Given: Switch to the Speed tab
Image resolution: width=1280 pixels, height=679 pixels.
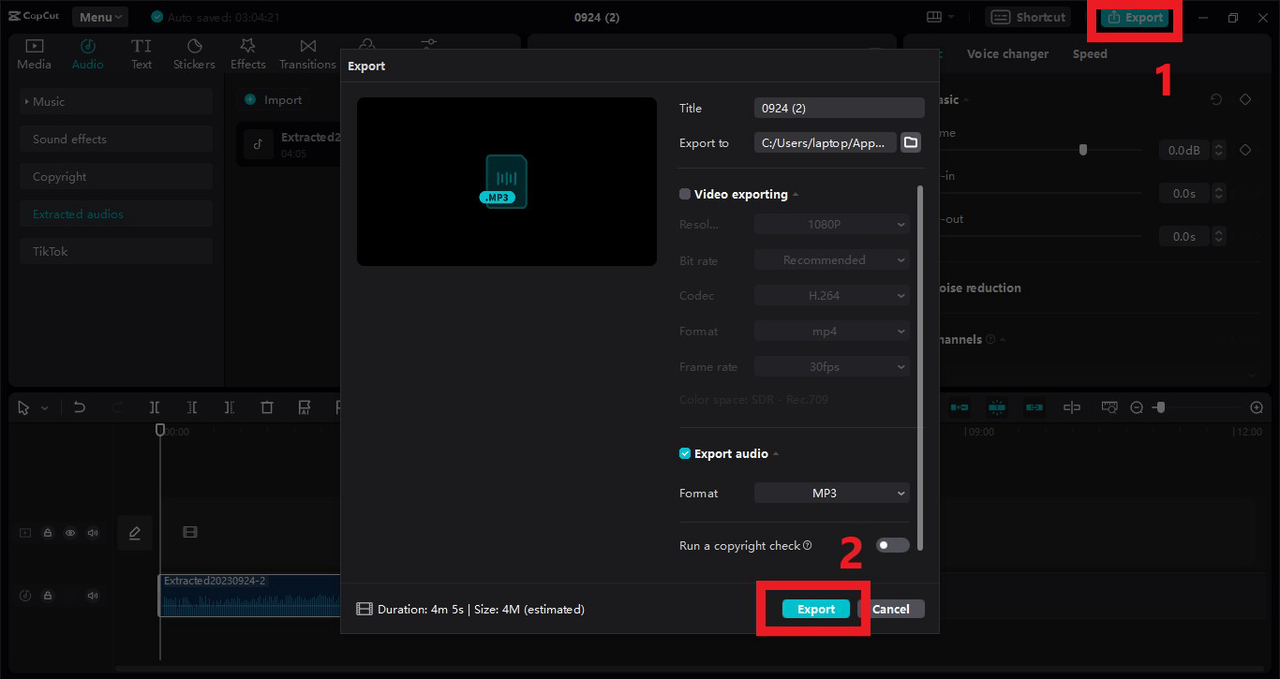Looking at the screenshot, I should pos(1090,54).
